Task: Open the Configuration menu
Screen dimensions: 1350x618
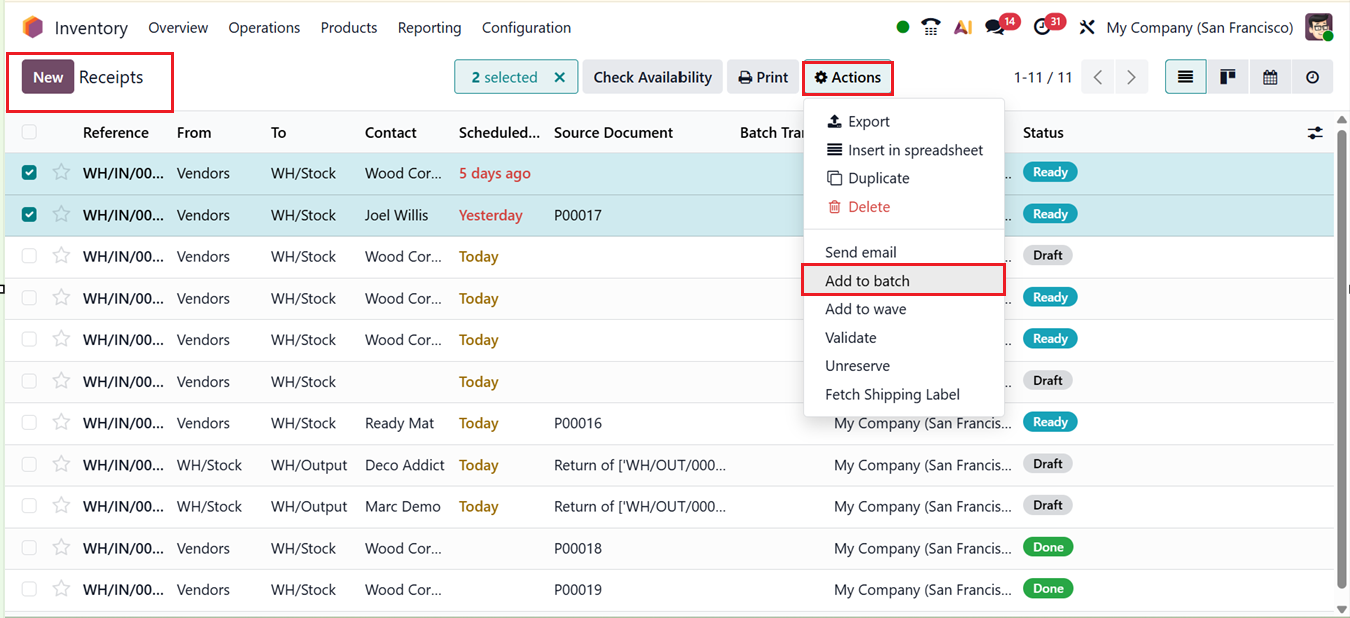Action: pos(526,28)
